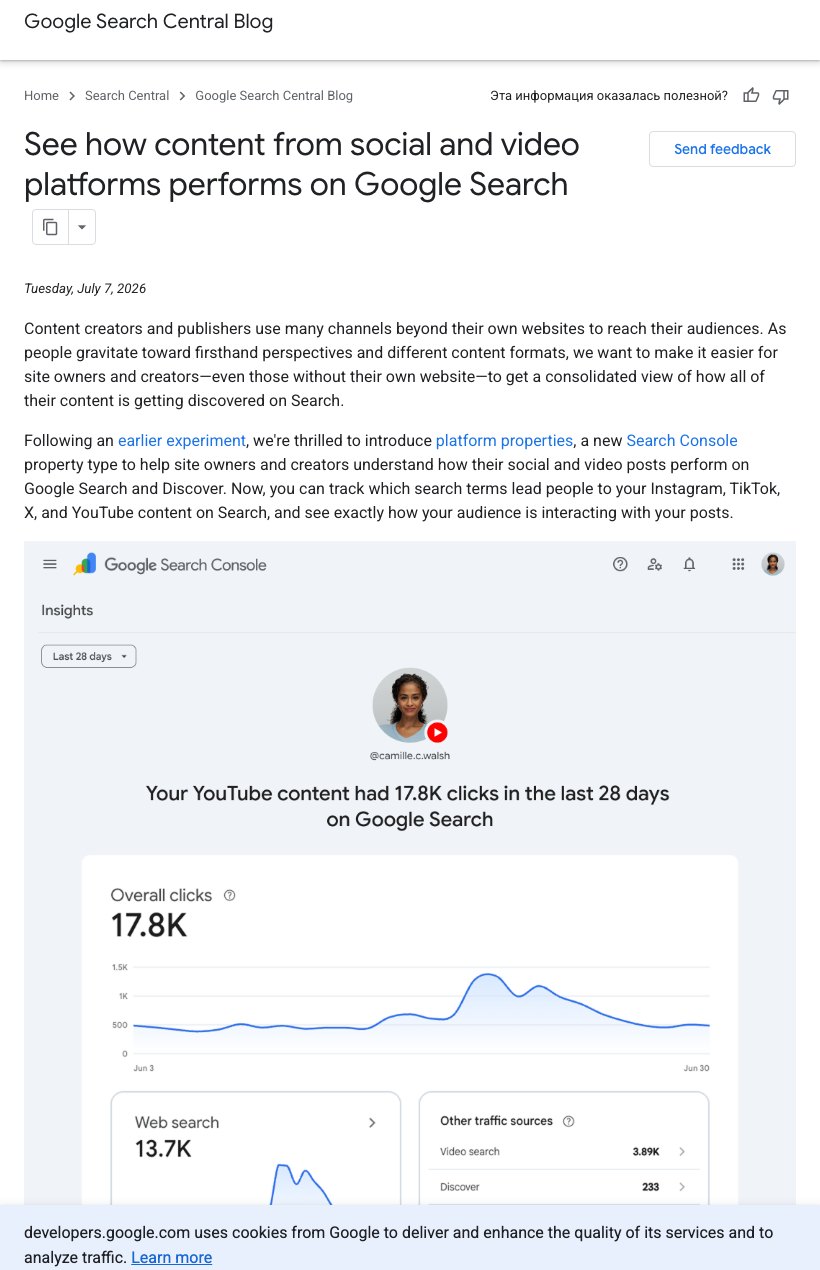Click the account avatar in Search Console header
820x1270 pixels.
pos(773,564)
